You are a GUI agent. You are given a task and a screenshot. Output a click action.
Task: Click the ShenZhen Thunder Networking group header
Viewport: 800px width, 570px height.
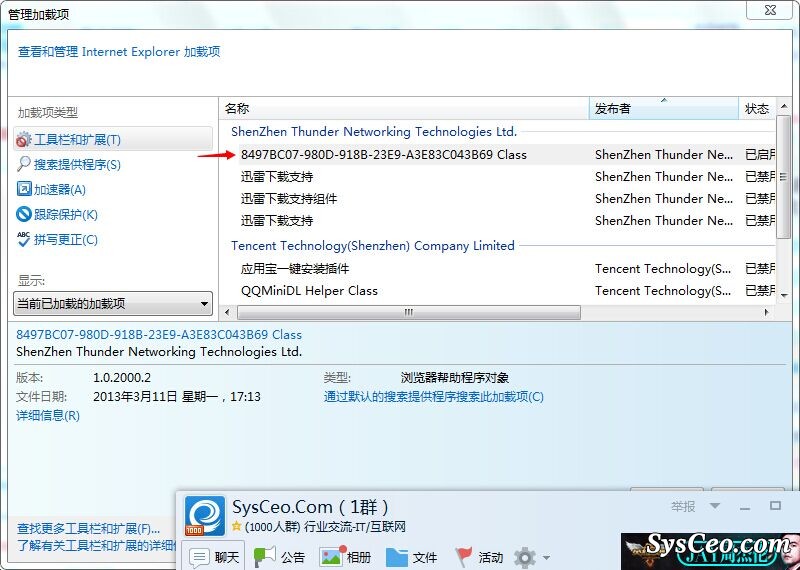pyautogui.click(x=374, y=132)
